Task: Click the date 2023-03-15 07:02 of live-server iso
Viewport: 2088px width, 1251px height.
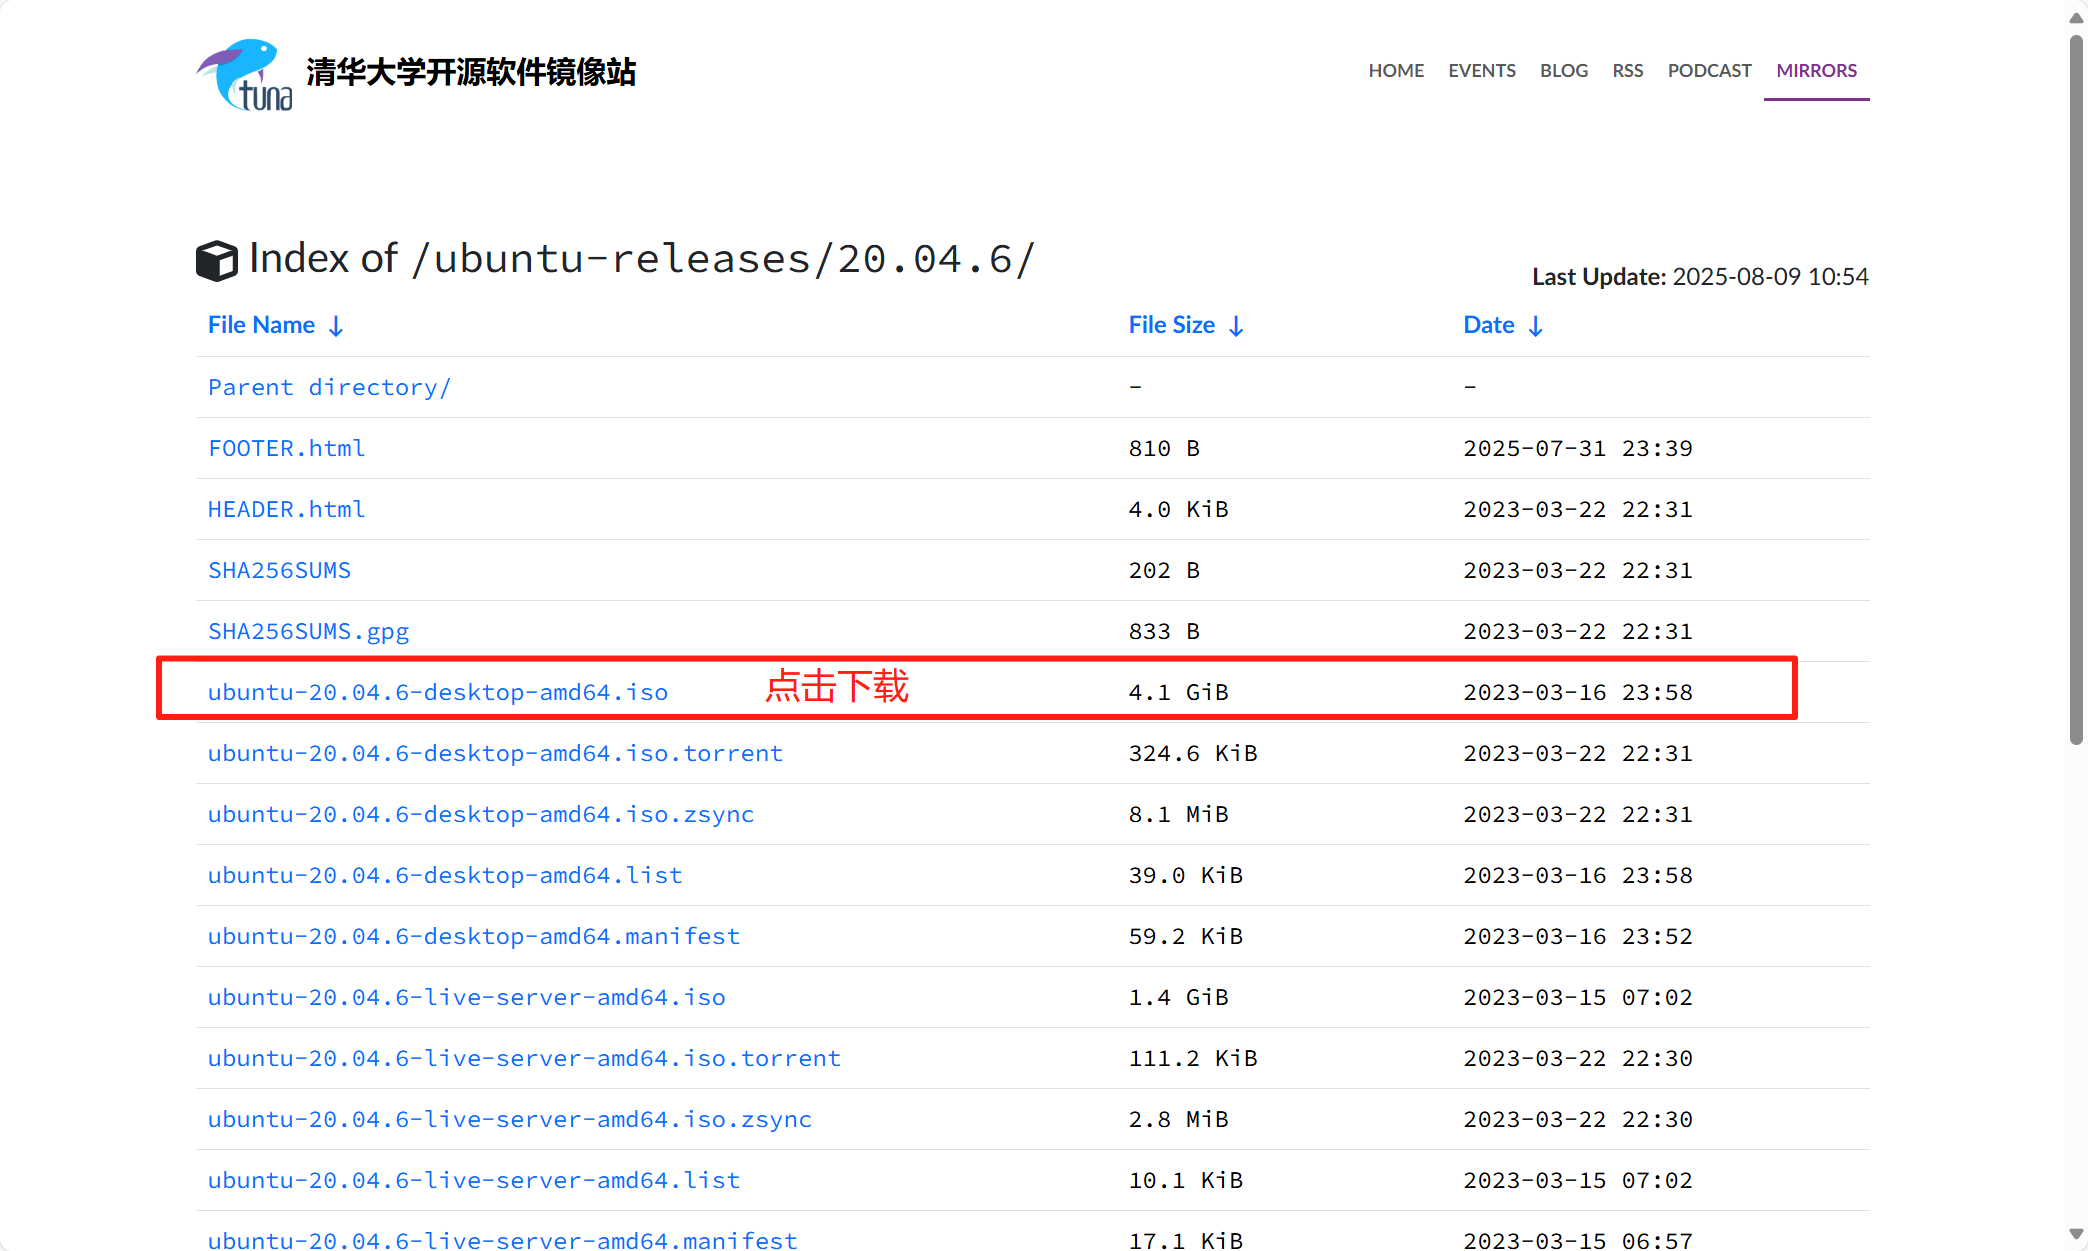Action: pyautogui.click(x=1578, y=998)
